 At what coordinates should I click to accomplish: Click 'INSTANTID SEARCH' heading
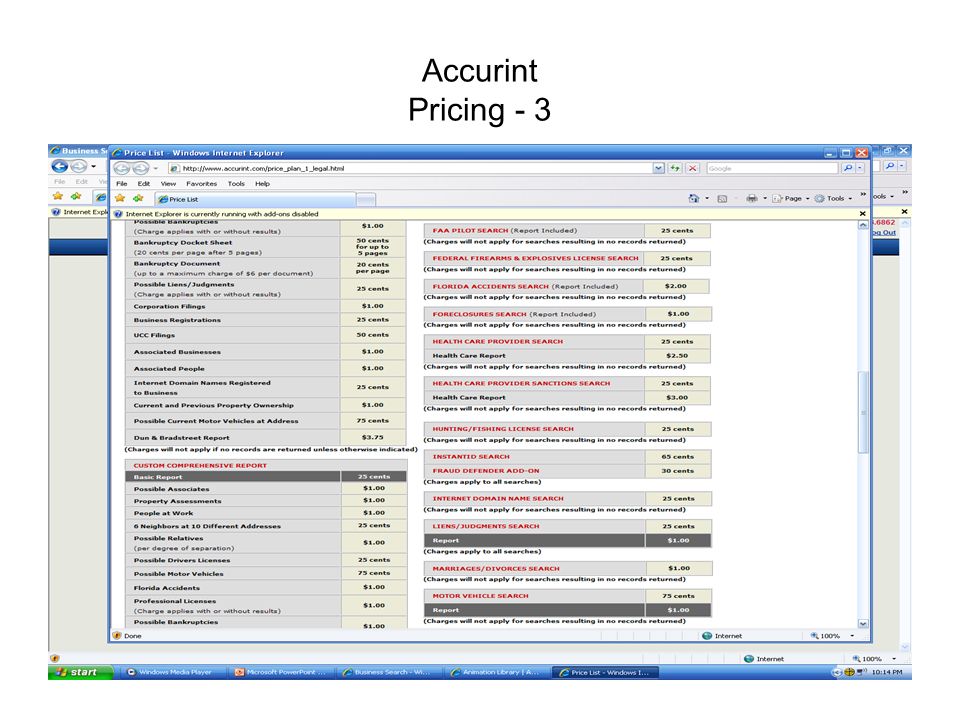pos(471,457)
